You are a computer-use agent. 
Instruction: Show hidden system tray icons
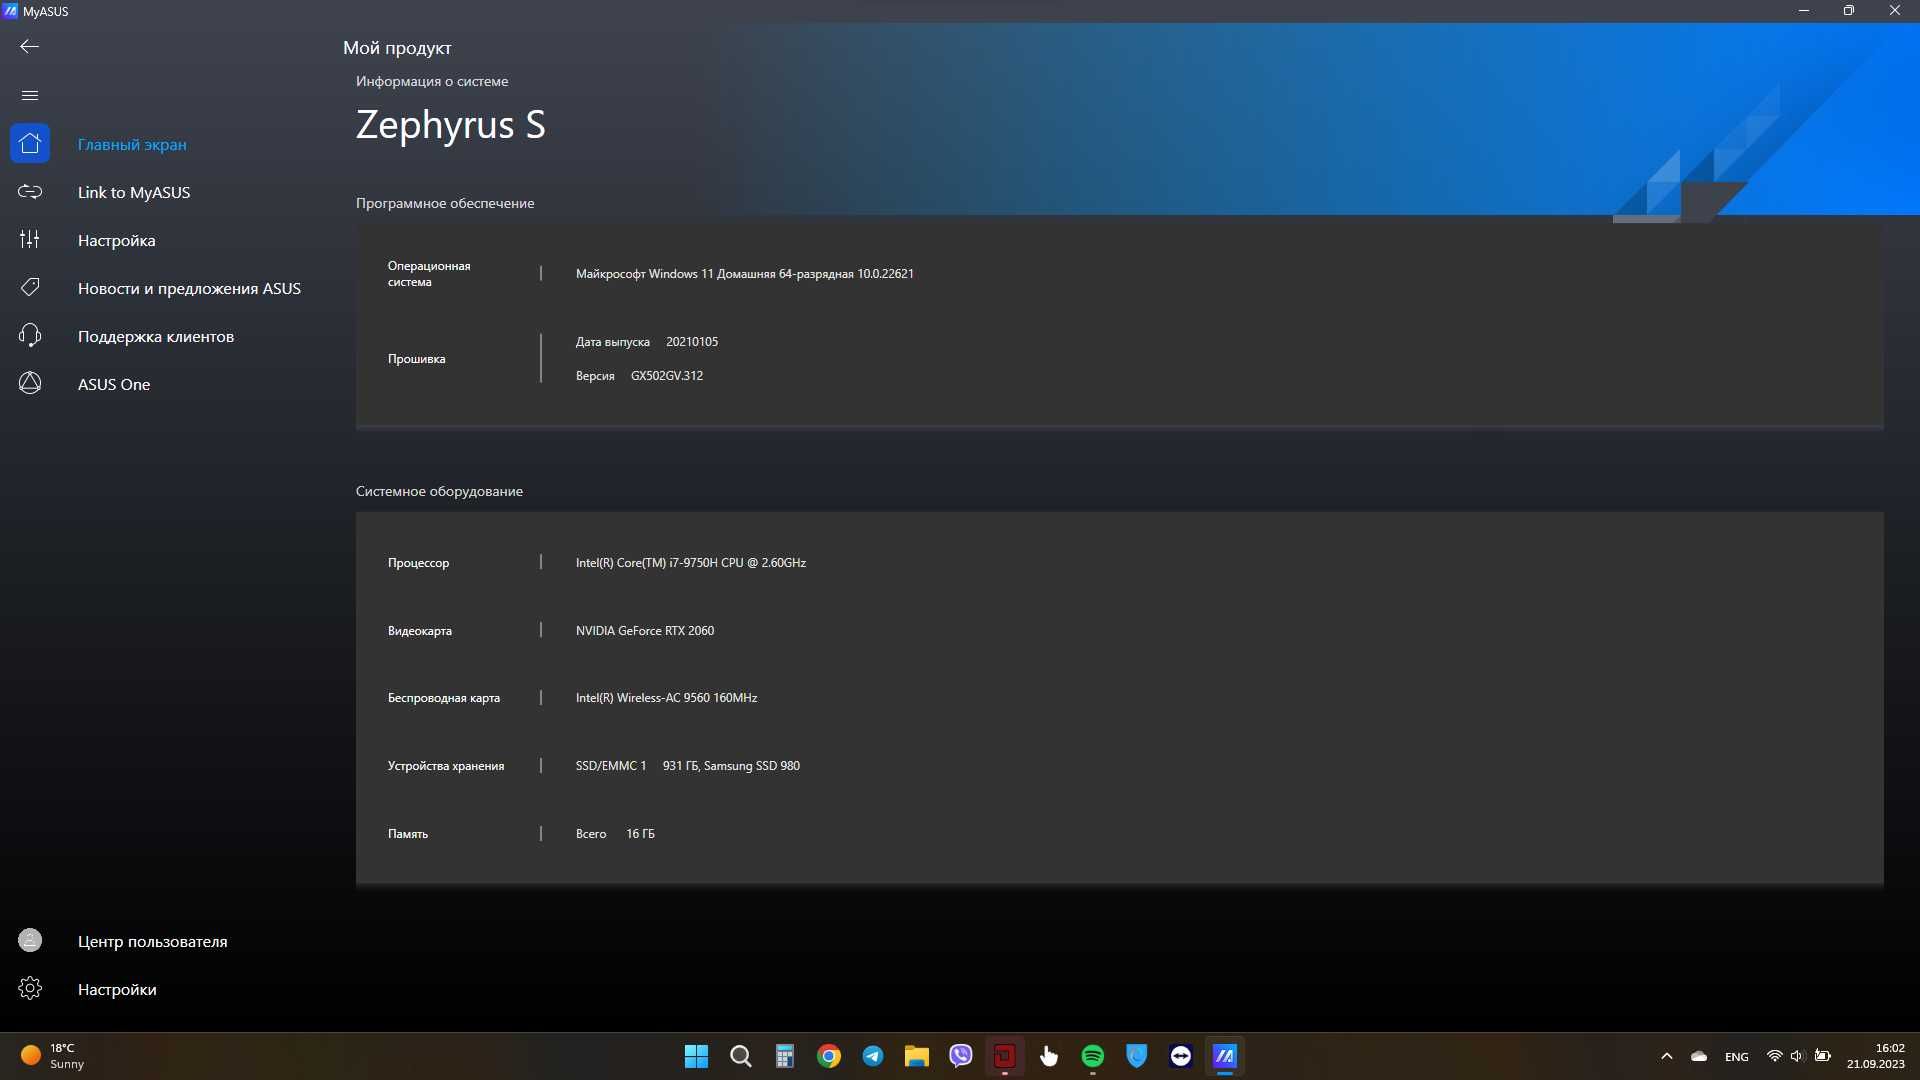point(1667,1056)
